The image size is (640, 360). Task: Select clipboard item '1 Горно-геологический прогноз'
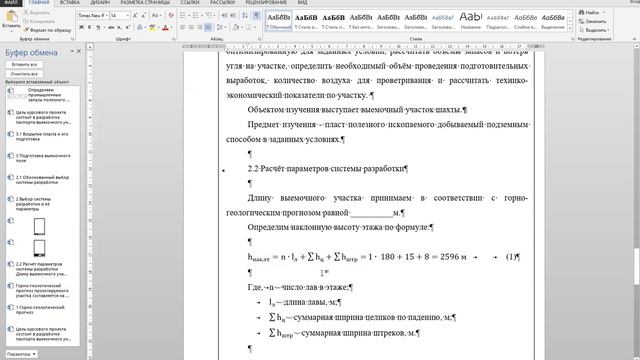click(43, 310)
